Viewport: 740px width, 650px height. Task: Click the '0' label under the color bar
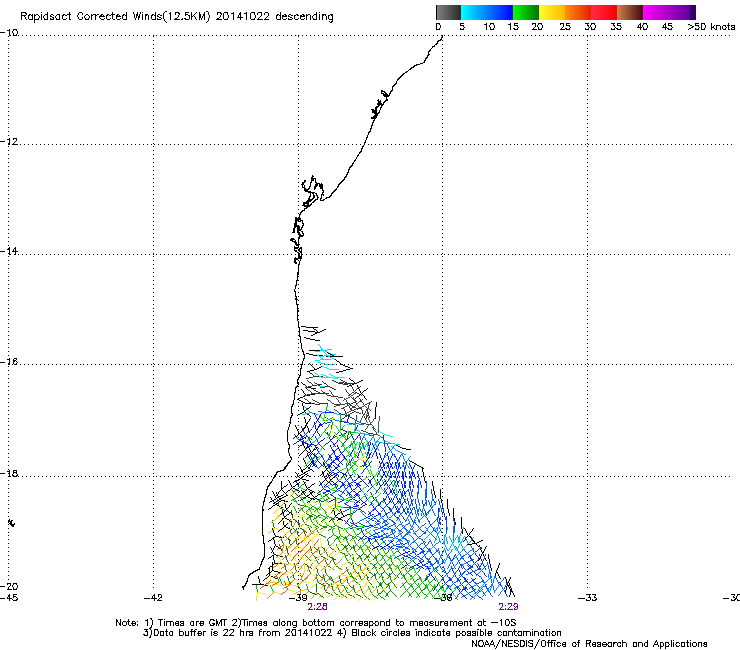[x=438, y=27]
